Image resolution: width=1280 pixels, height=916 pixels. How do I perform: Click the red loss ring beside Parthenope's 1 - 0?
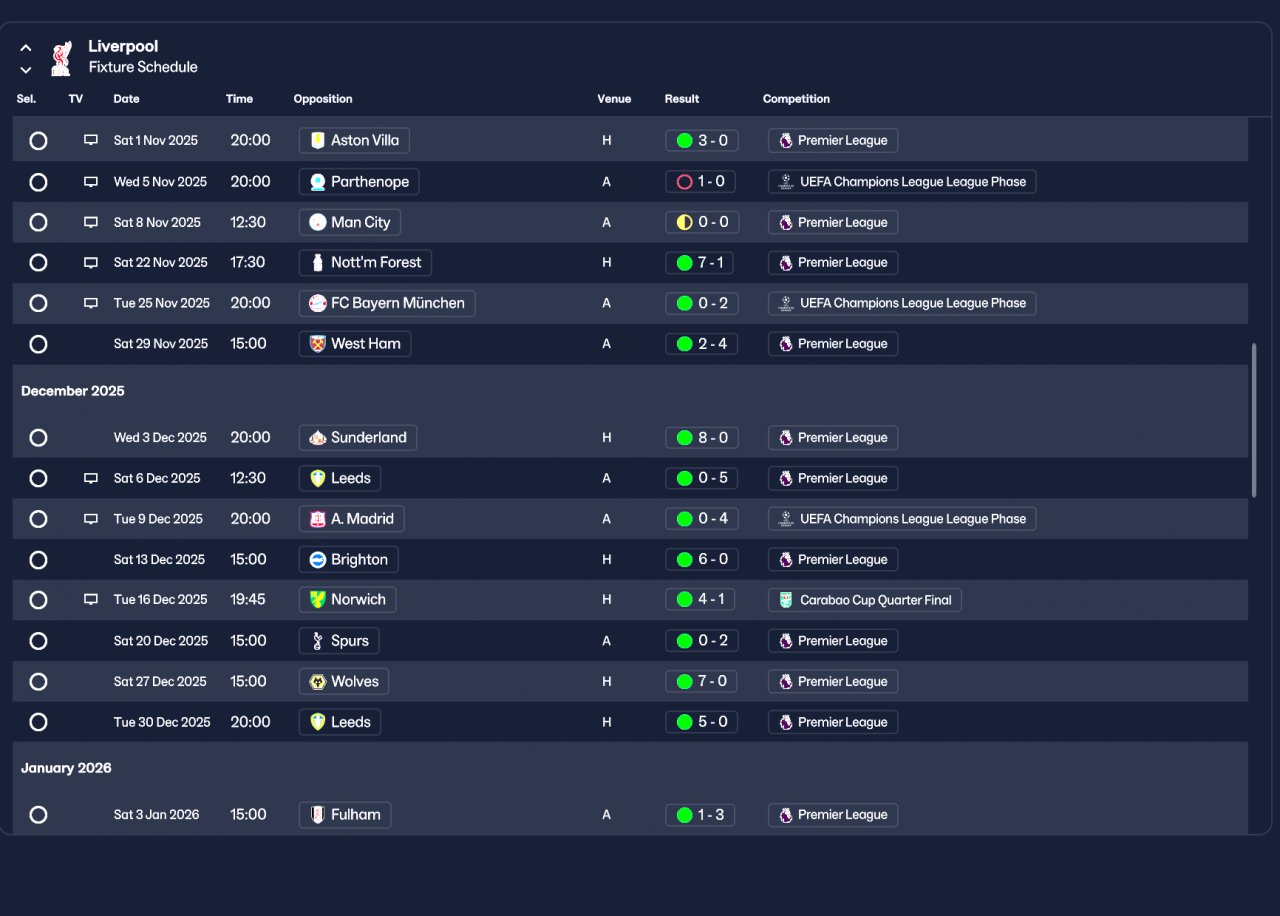(685, 182)
